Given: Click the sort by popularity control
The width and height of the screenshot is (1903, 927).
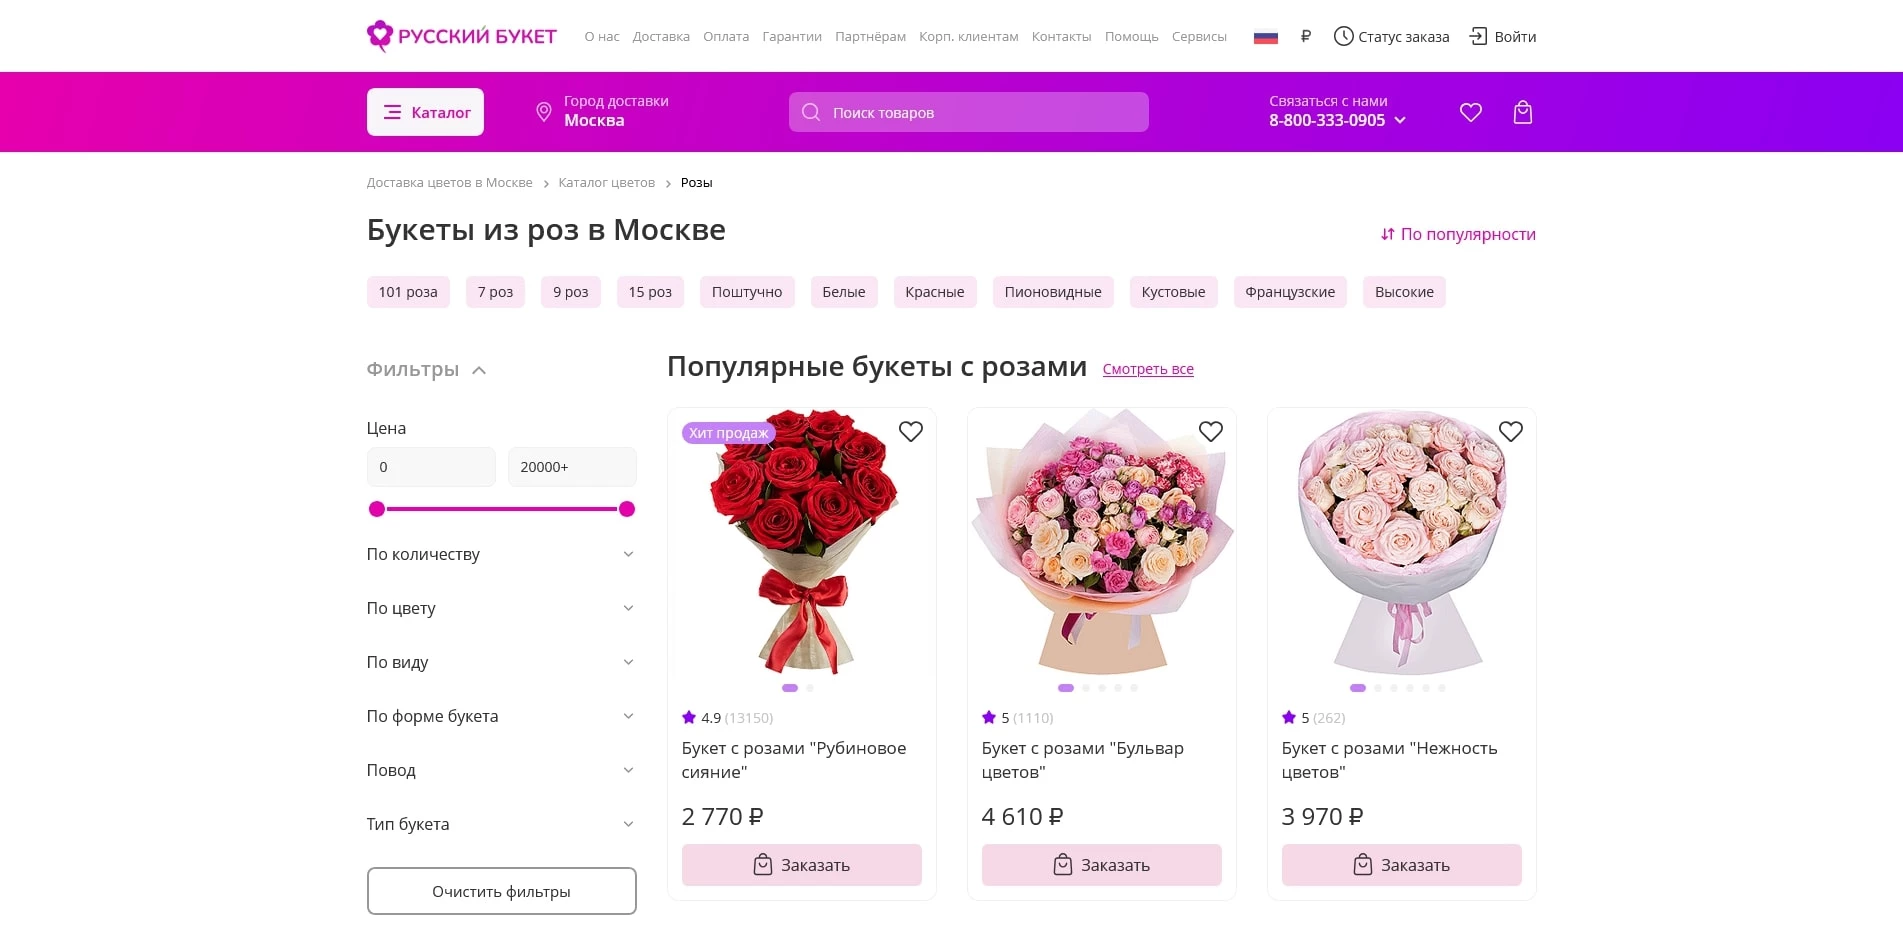Looking at the screenshot, I should (1458, 234).
